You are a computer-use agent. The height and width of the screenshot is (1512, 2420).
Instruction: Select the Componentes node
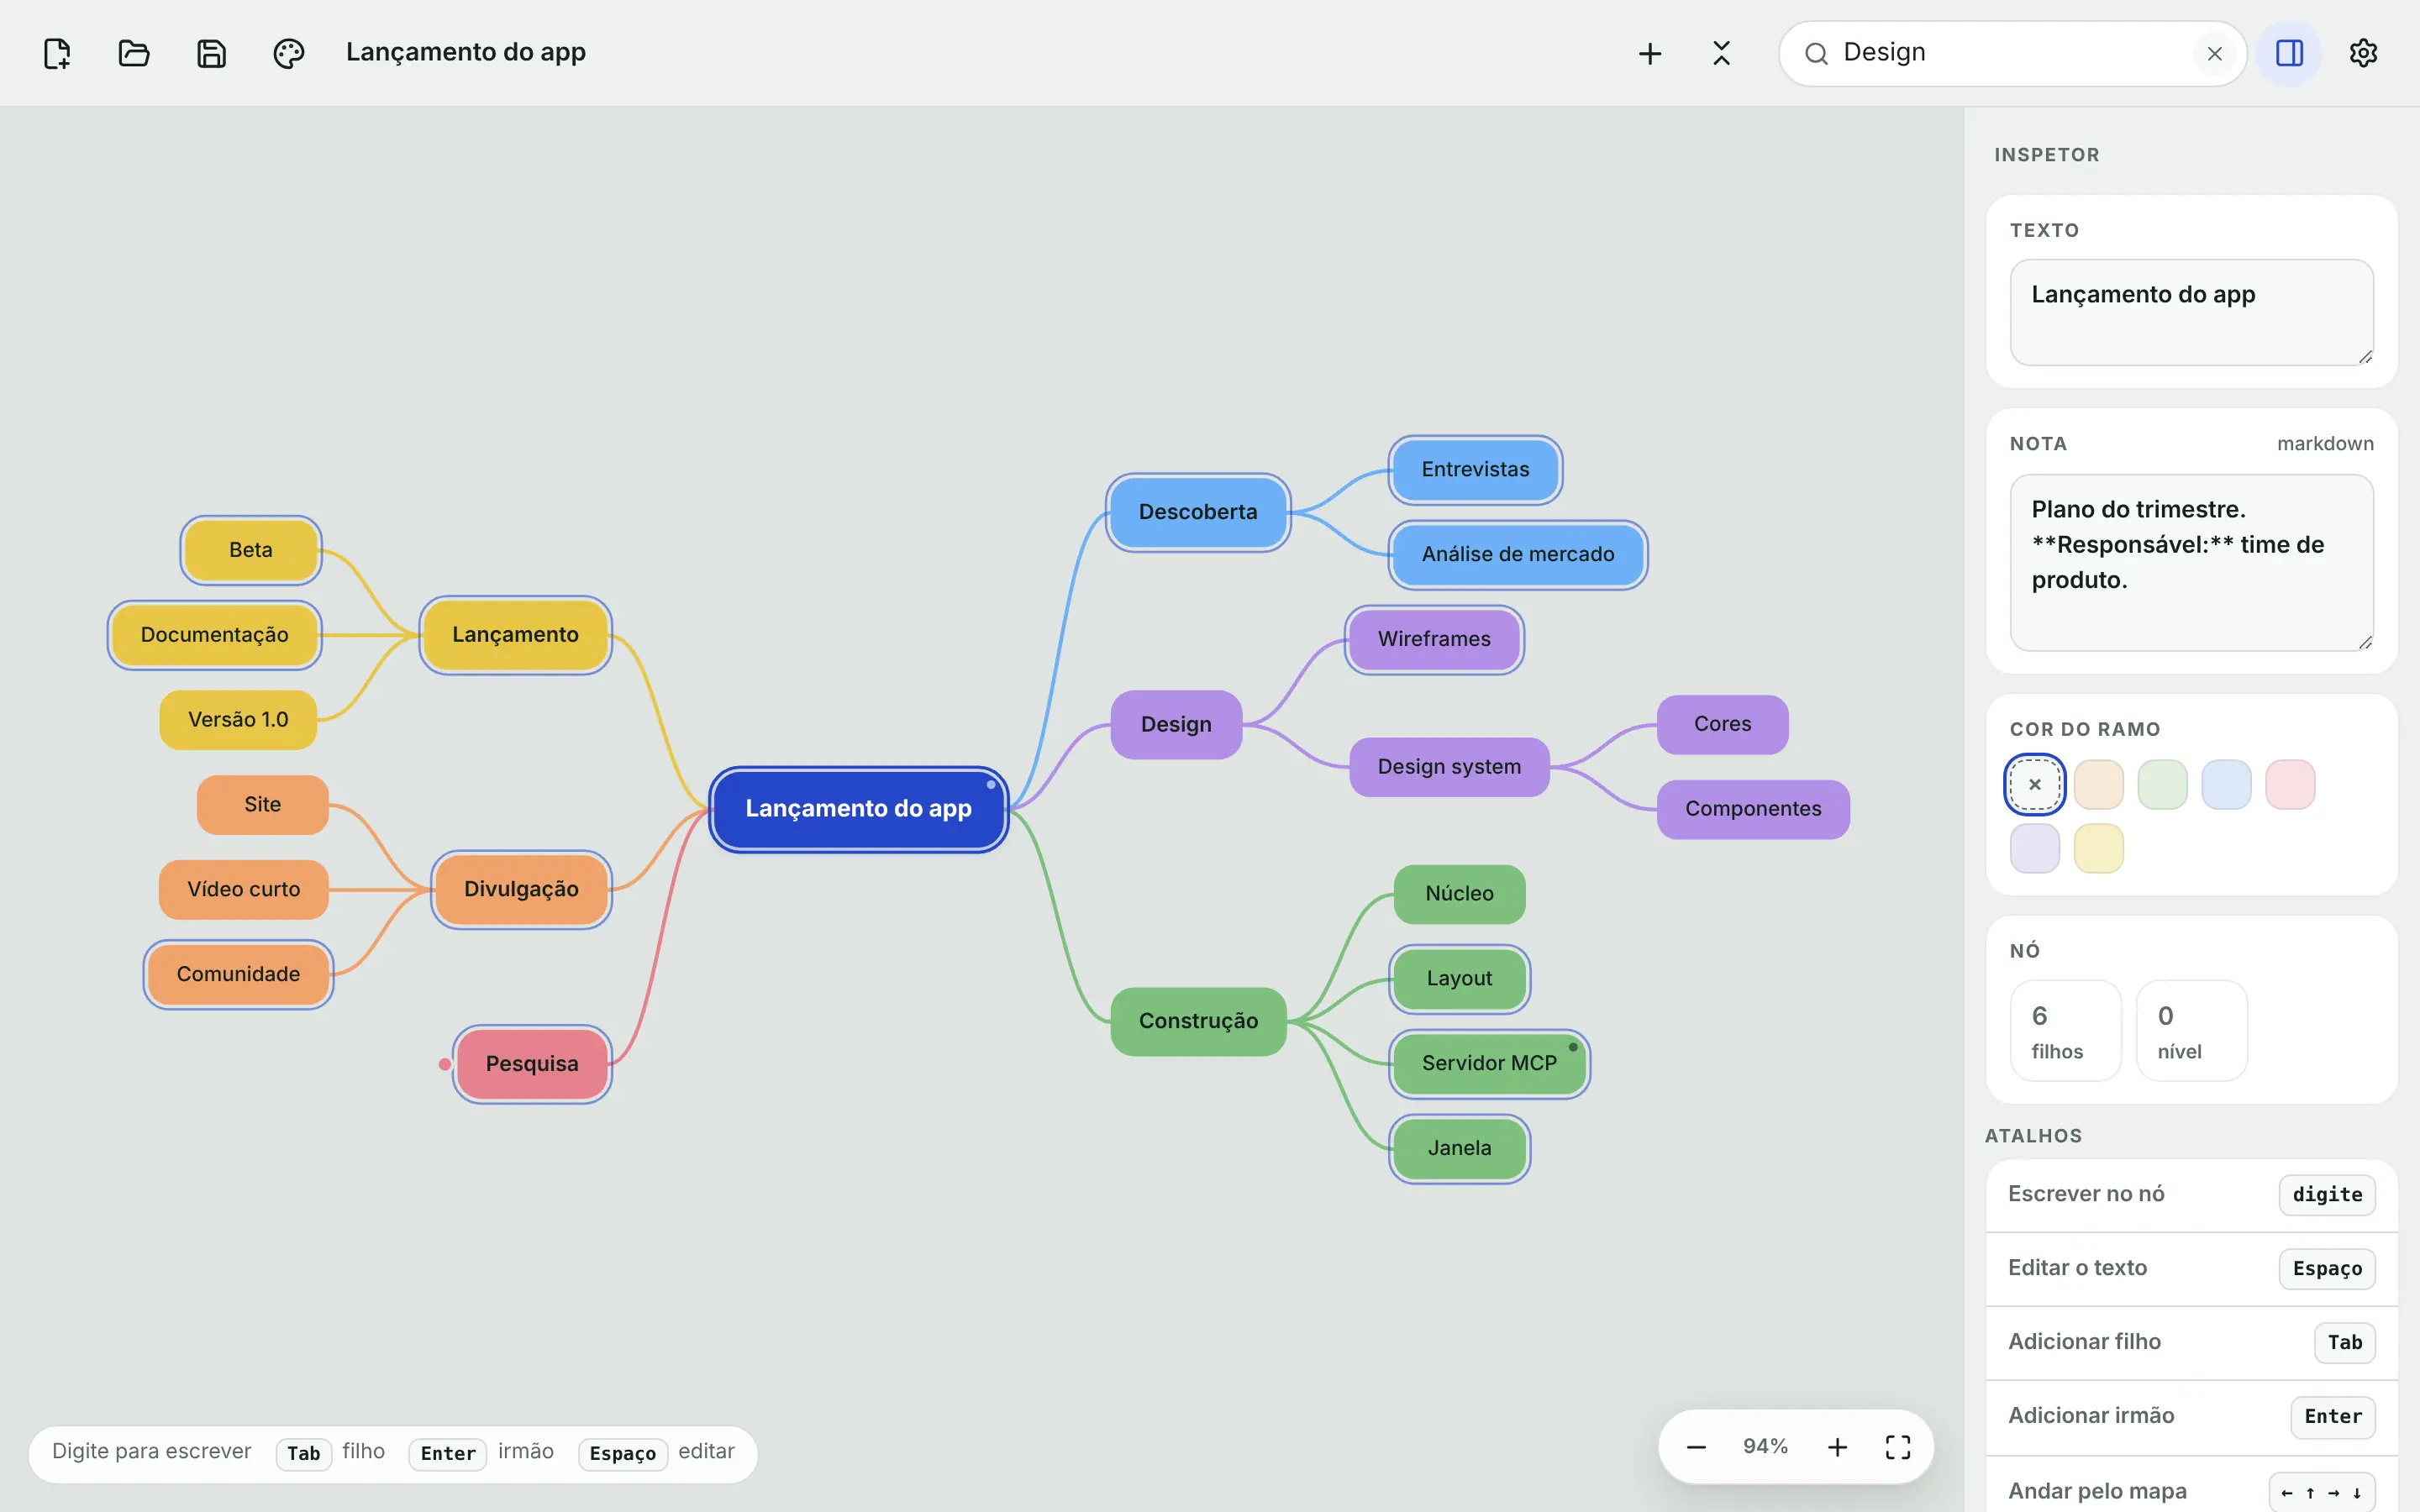click(1753, 809)
